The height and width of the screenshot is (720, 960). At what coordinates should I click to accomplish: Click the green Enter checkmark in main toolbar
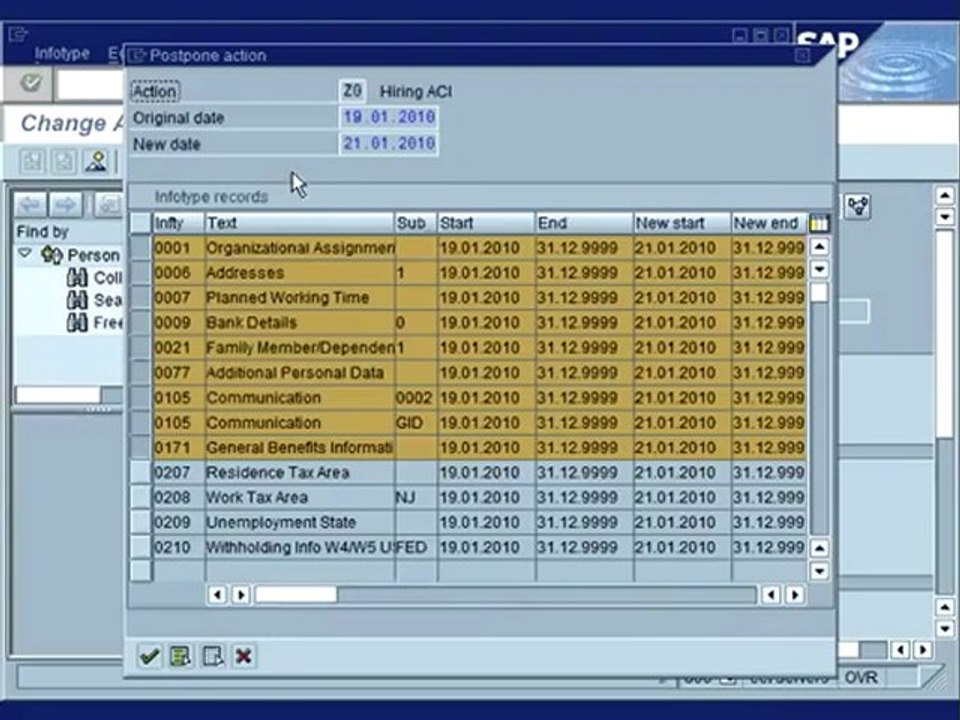pyautogui.click(x=30, y=83)
